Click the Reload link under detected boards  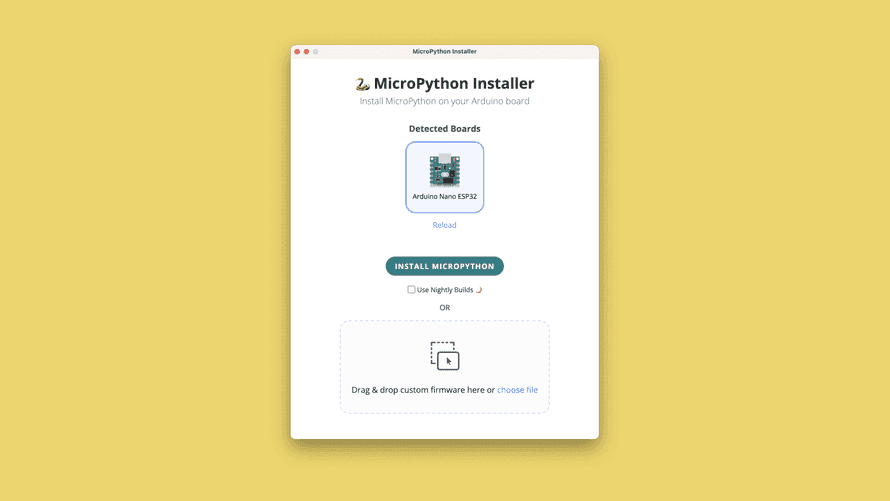(444, 225)
